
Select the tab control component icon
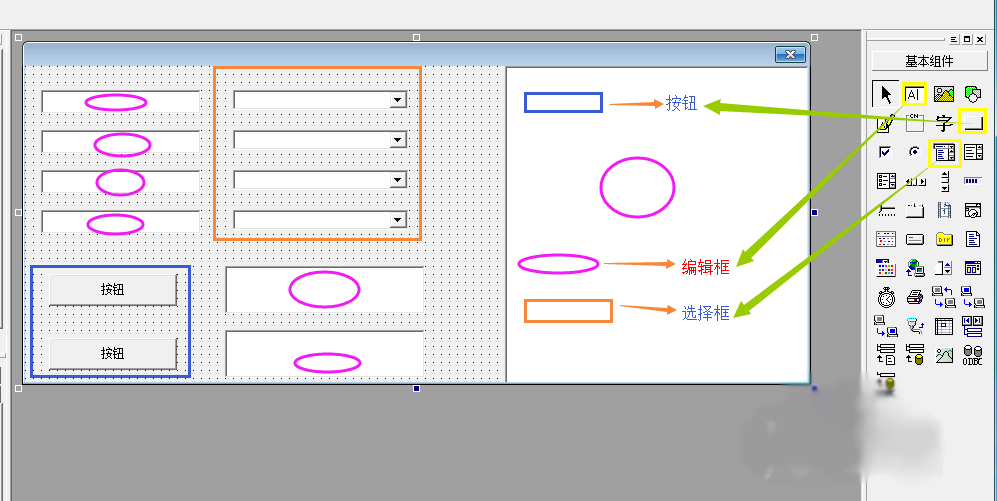[914, 210]
